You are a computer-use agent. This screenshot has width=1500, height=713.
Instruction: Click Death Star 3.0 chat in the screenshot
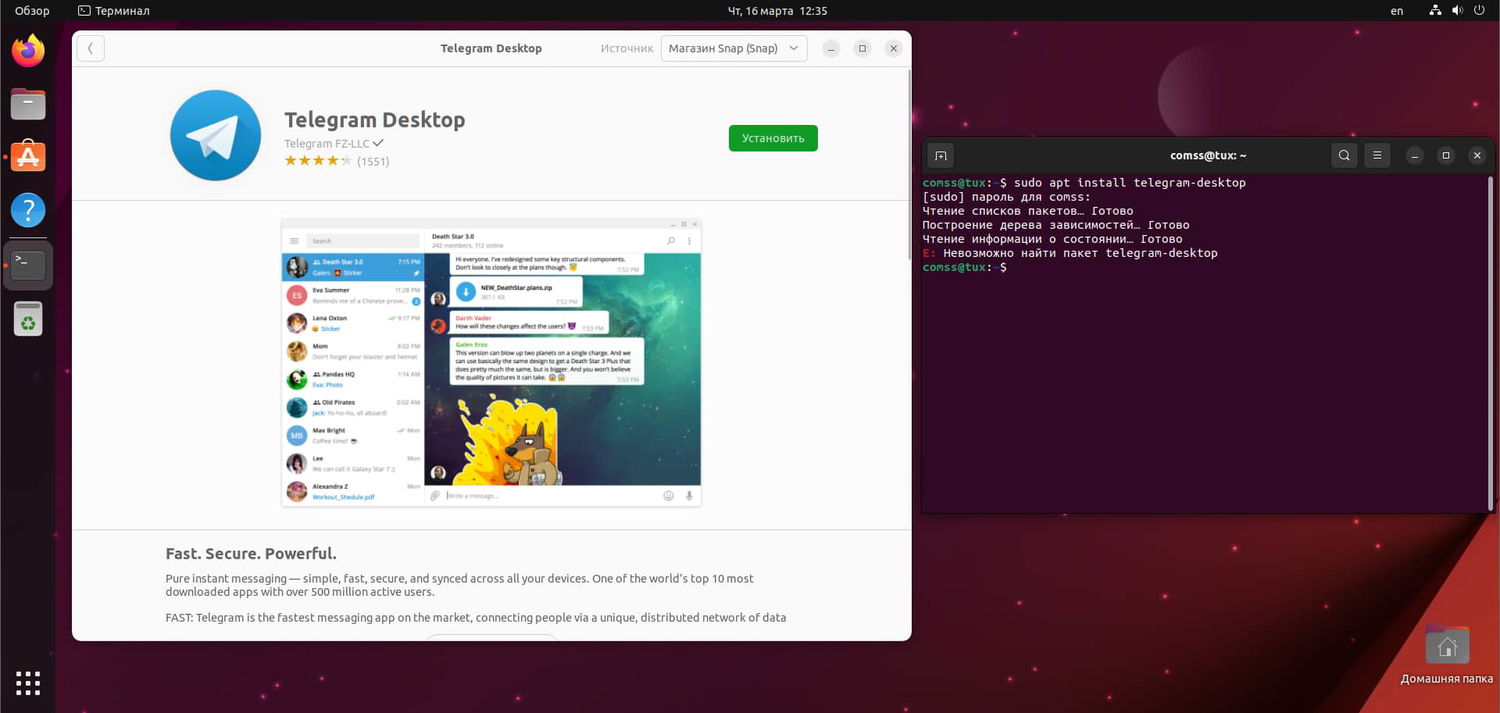pyautogui.click(x=353, y=266)
